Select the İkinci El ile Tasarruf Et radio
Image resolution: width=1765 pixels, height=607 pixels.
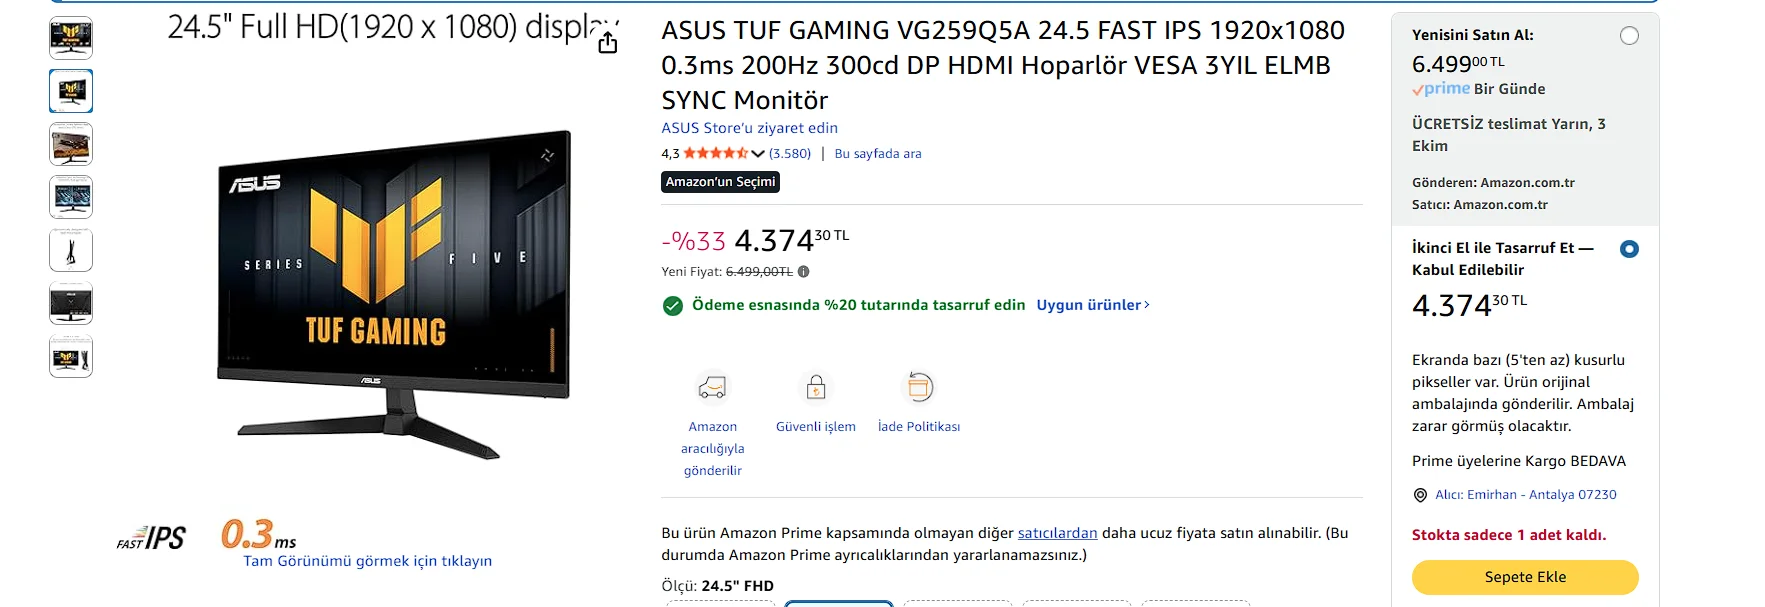1629,249
